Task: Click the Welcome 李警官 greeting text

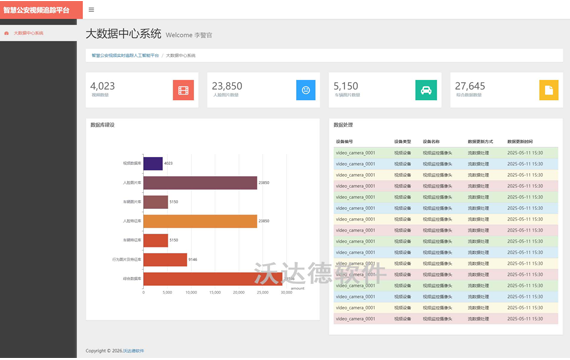Action: (x=189, y=35)
